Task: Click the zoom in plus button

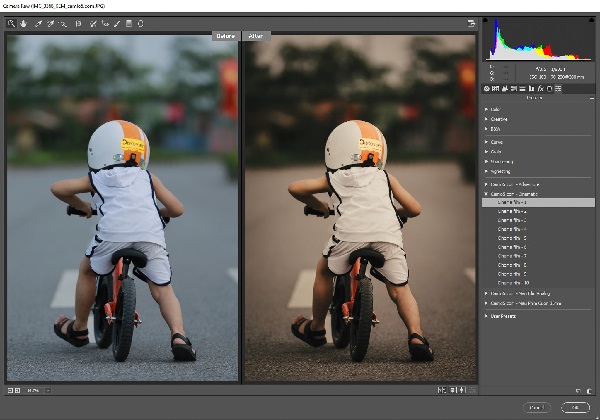Action: tap(17, 391)
